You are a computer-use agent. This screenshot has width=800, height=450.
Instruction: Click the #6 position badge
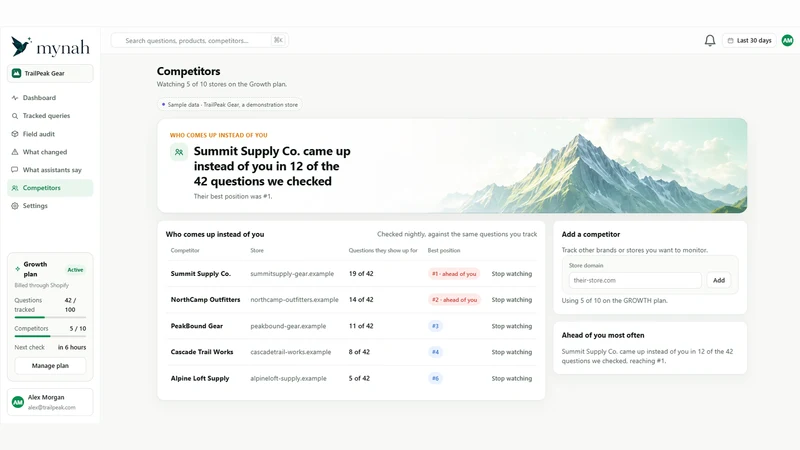(x=435, y=379)
